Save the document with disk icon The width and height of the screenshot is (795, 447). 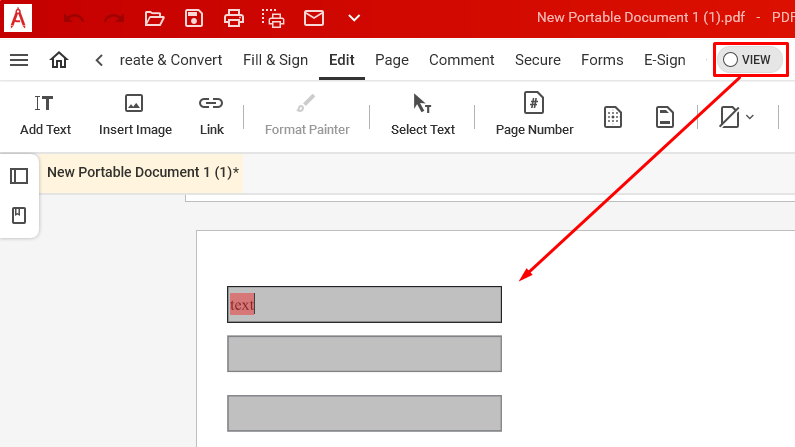tap(194, 19)
